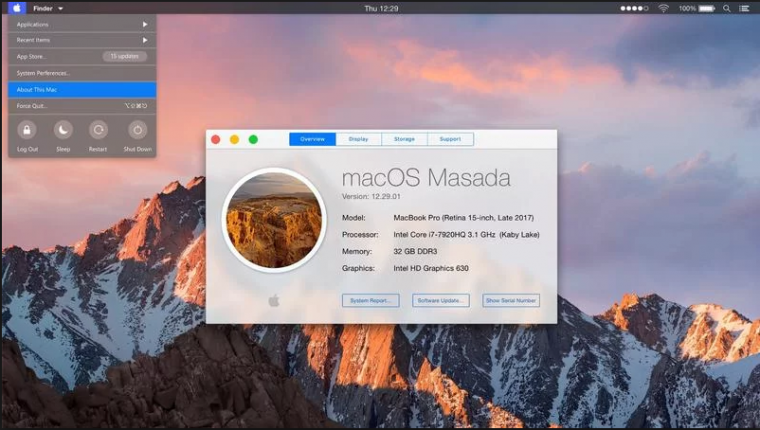Select About This Mac menu entry
760x430 pixels.
(x=81, y=89)
